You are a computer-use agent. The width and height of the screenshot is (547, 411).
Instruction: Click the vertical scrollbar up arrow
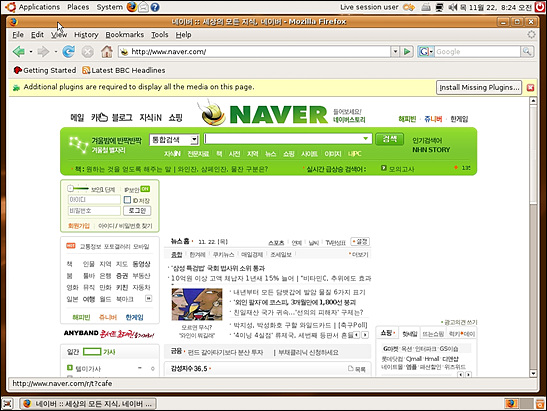pos(533,101)
